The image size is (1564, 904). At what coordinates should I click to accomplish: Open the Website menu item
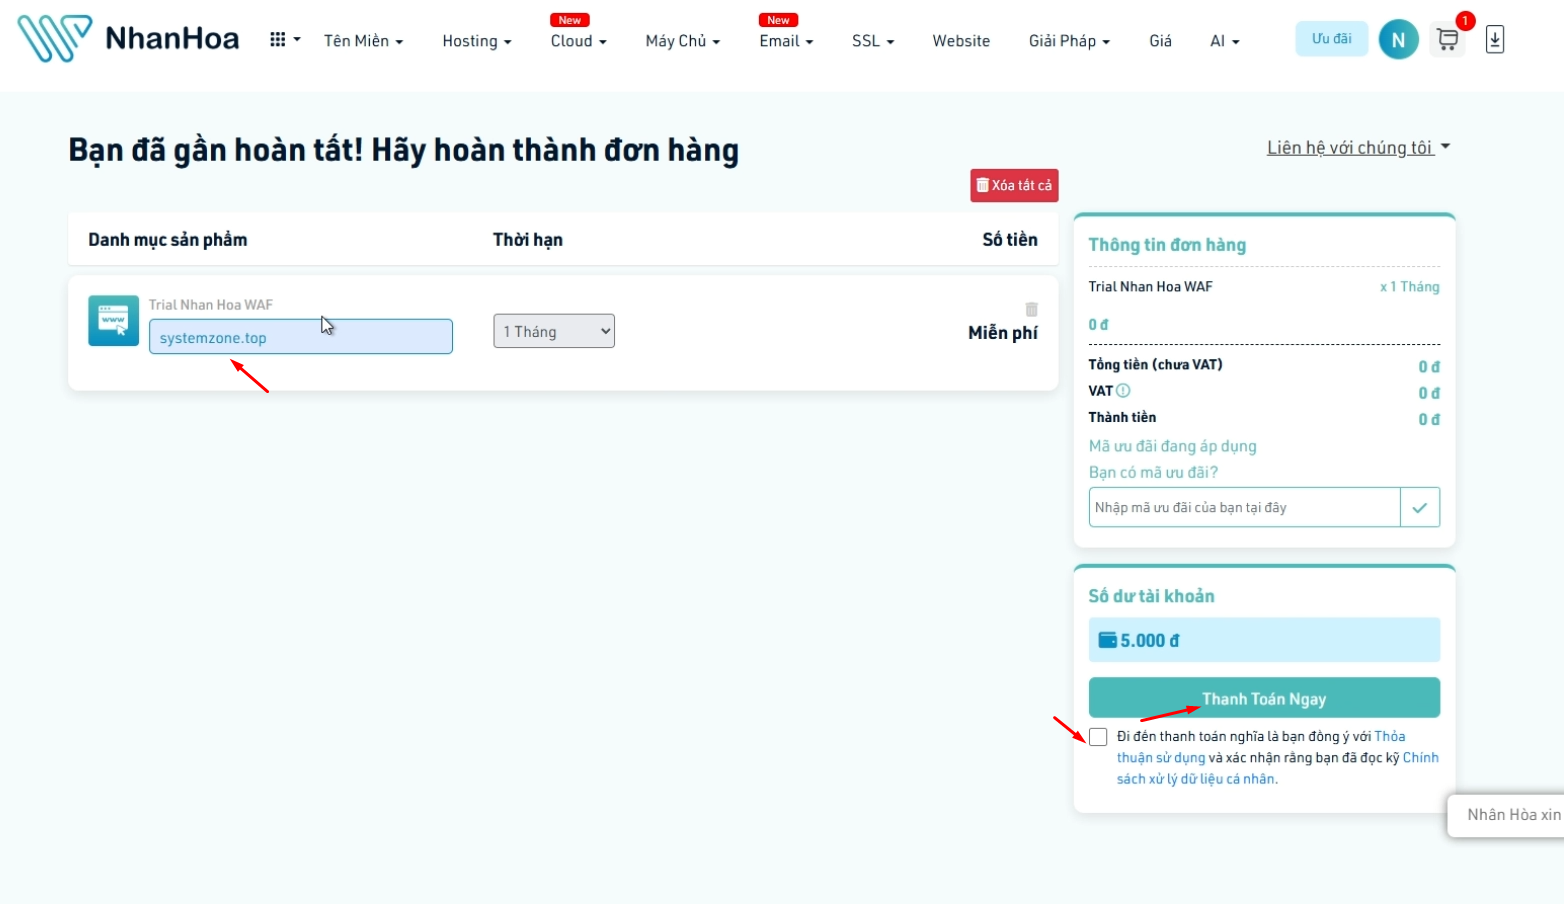coord(961,41)
